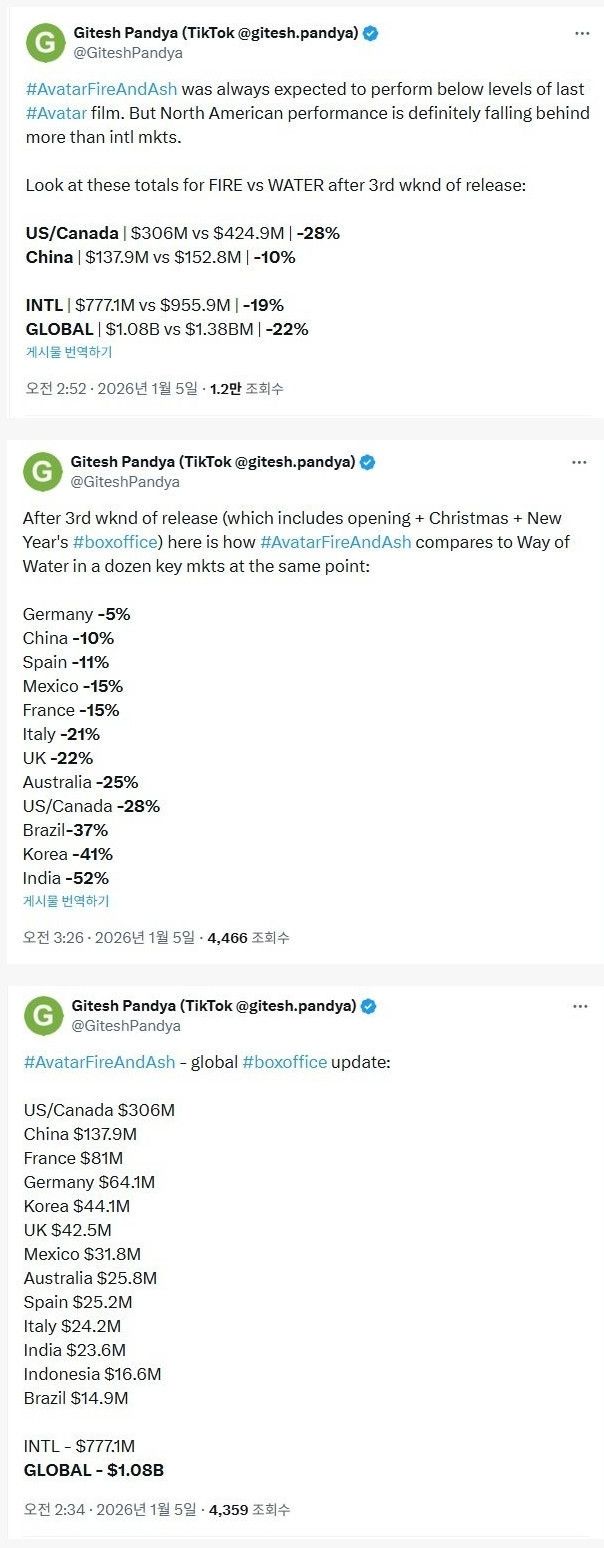This screenshot has width=604, height=1548.
Task: Open the #boxoffice hashtag in the global update post
Action: pyautogui.click(x=285, y=1062)
